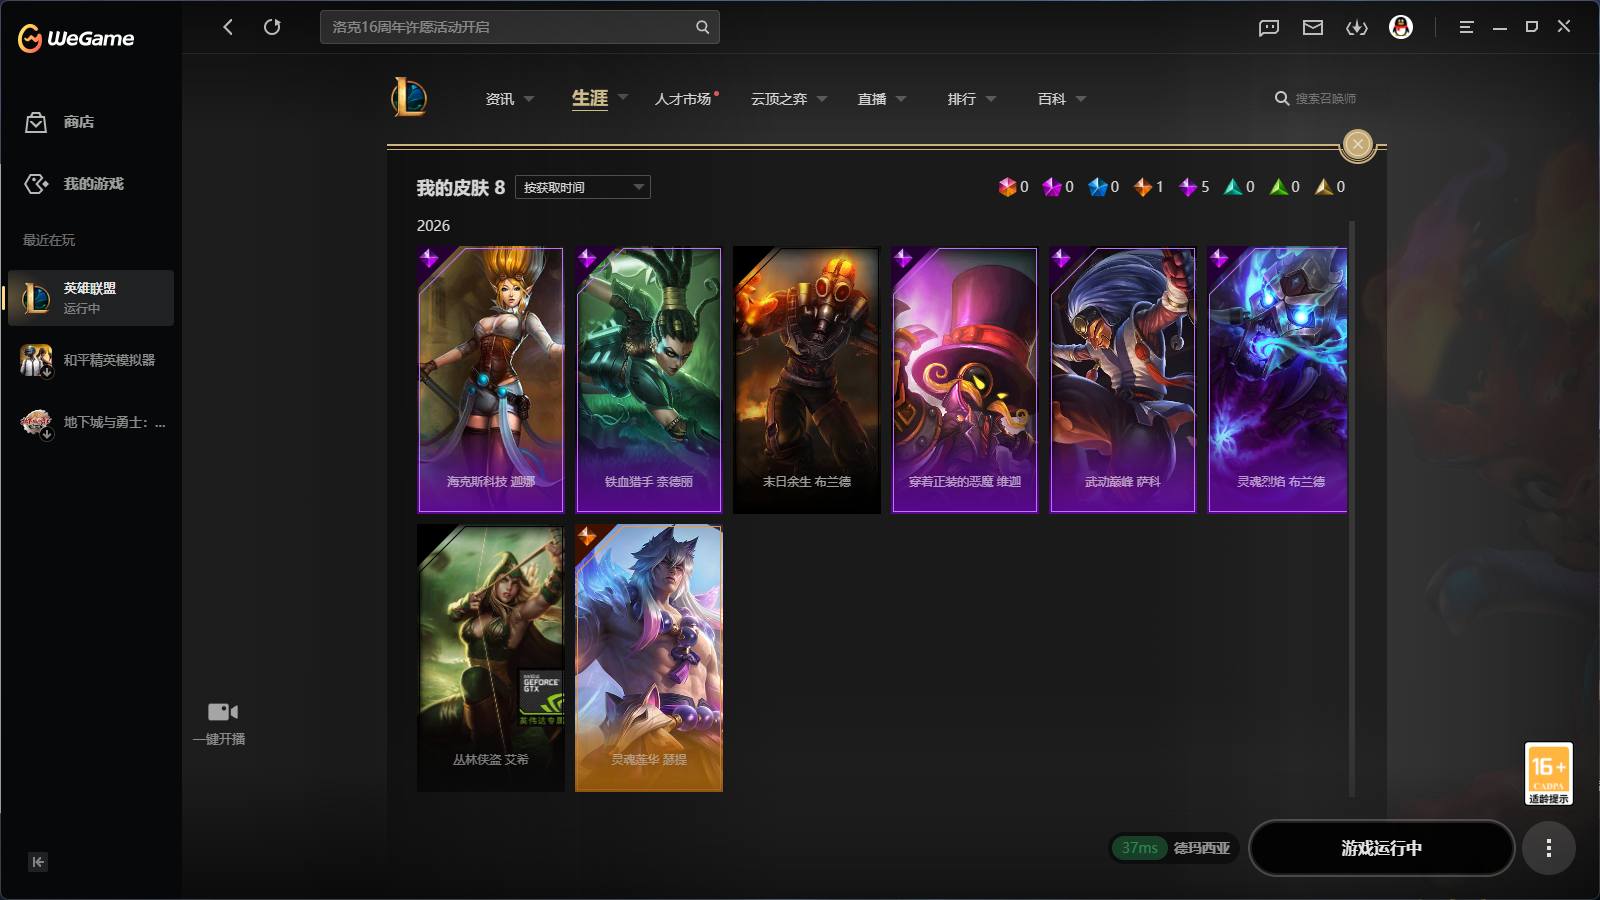The image size is (1600, 900).
Task: Select 和平精英模拟器 in the recently played list
Action: click(x=91, y=360)
